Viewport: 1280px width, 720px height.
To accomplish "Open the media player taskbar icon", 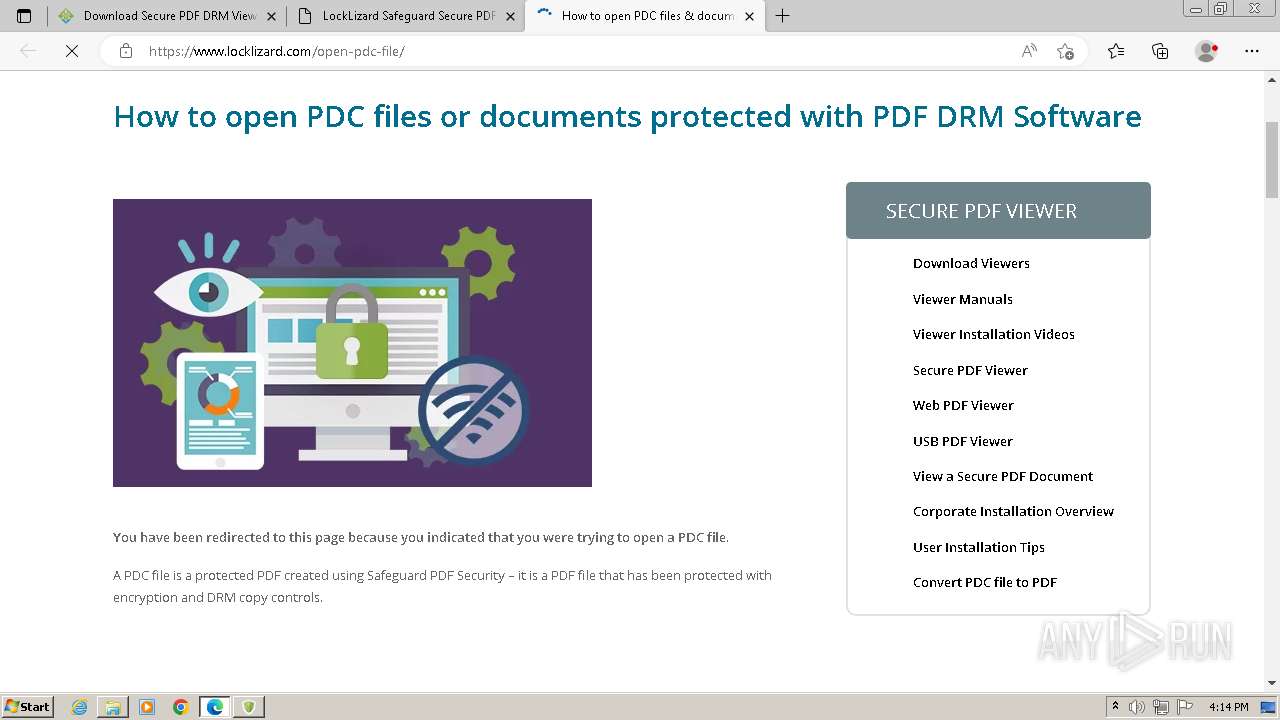I will 147,707.
